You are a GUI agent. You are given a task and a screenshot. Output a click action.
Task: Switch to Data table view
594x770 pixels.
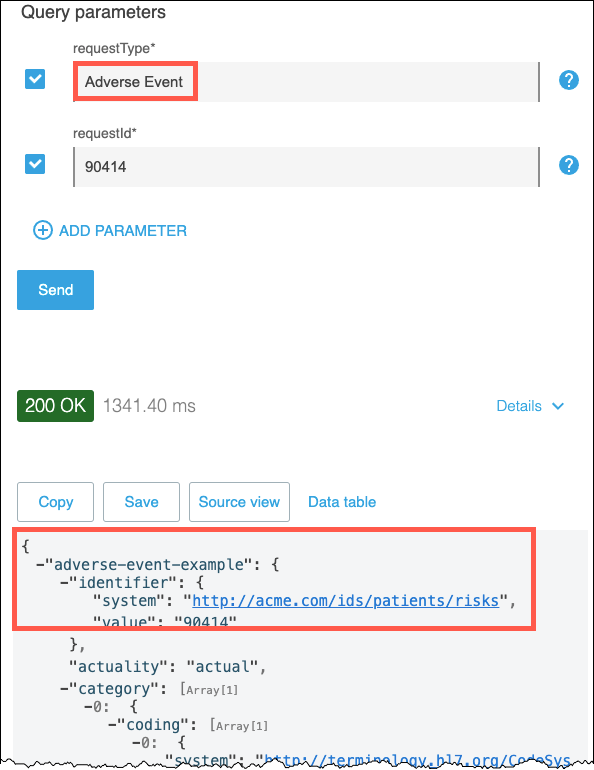(x=342, y=502)
